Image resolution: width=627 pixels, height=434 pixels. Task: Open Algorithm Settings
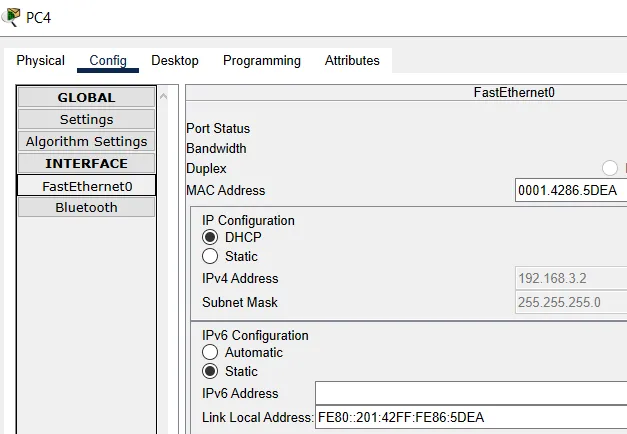[86, 142]
